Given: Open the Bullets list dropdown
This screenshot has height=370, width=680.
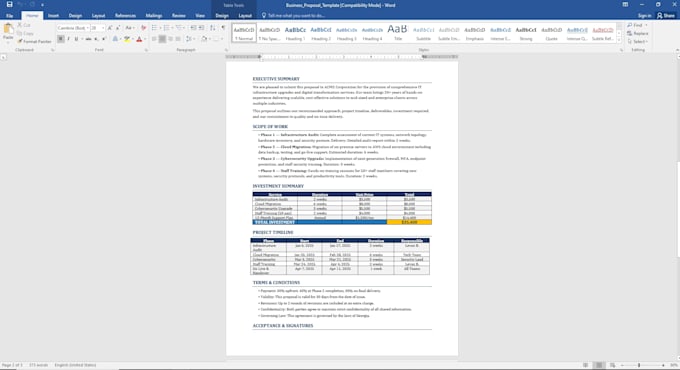Looking at the screenshot, I should click(x=160, y=28).
